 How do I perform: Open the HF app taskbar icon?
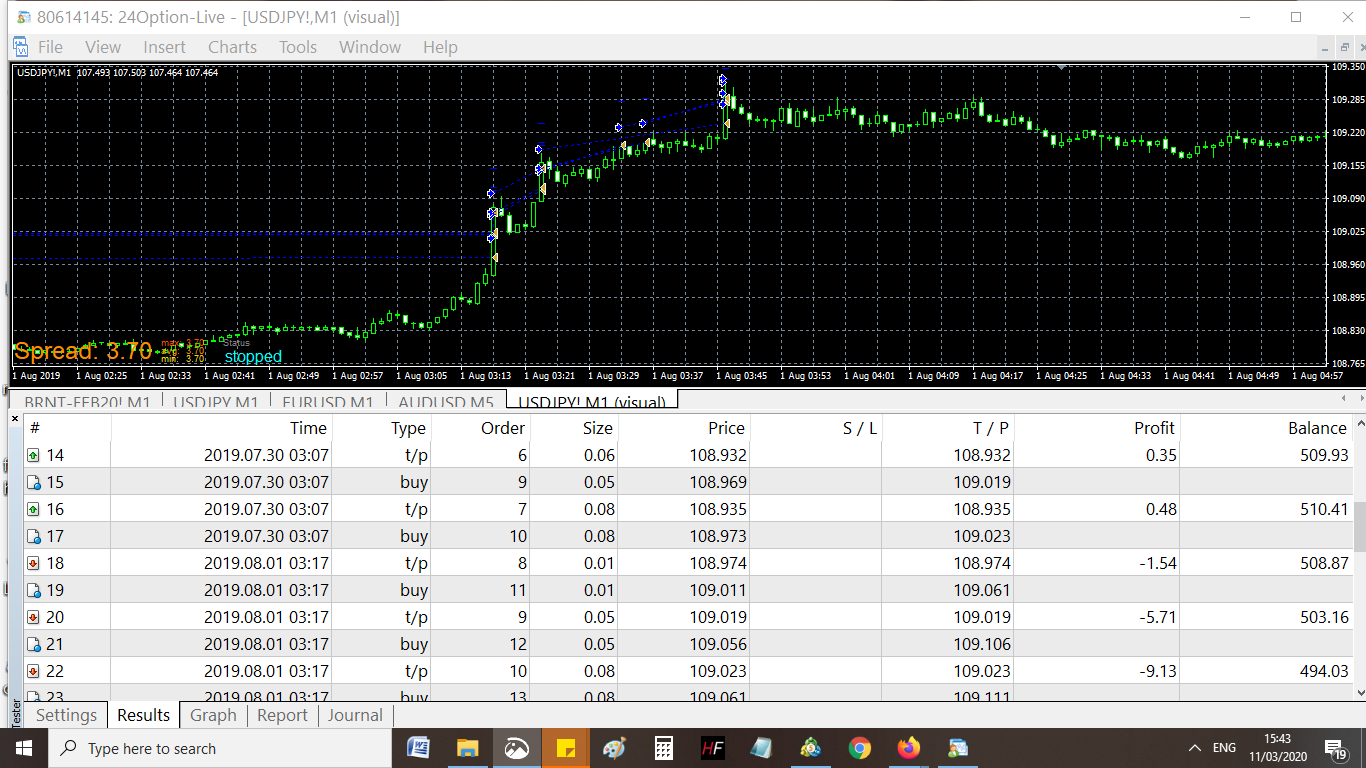(x=712, y=748)
